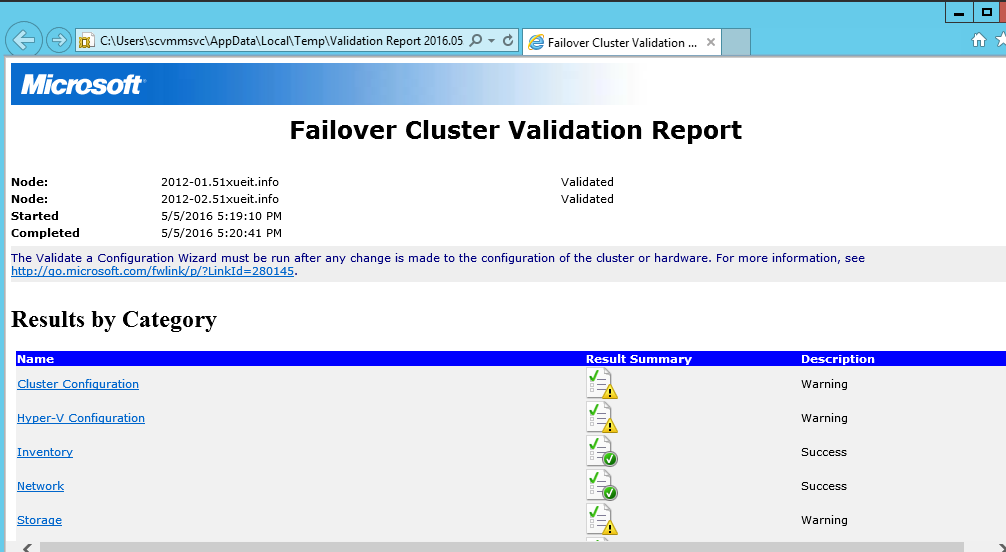Click the Home icon in the browser

coord(978,40)
